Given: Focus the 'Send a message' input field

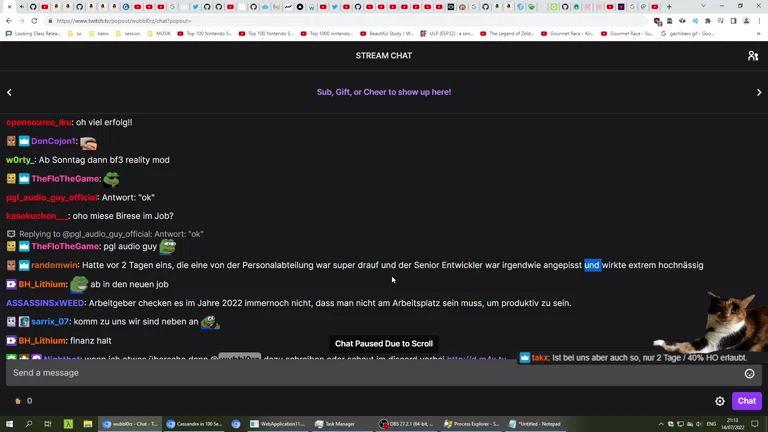Looking at the screenshot, I should point(370,373).
